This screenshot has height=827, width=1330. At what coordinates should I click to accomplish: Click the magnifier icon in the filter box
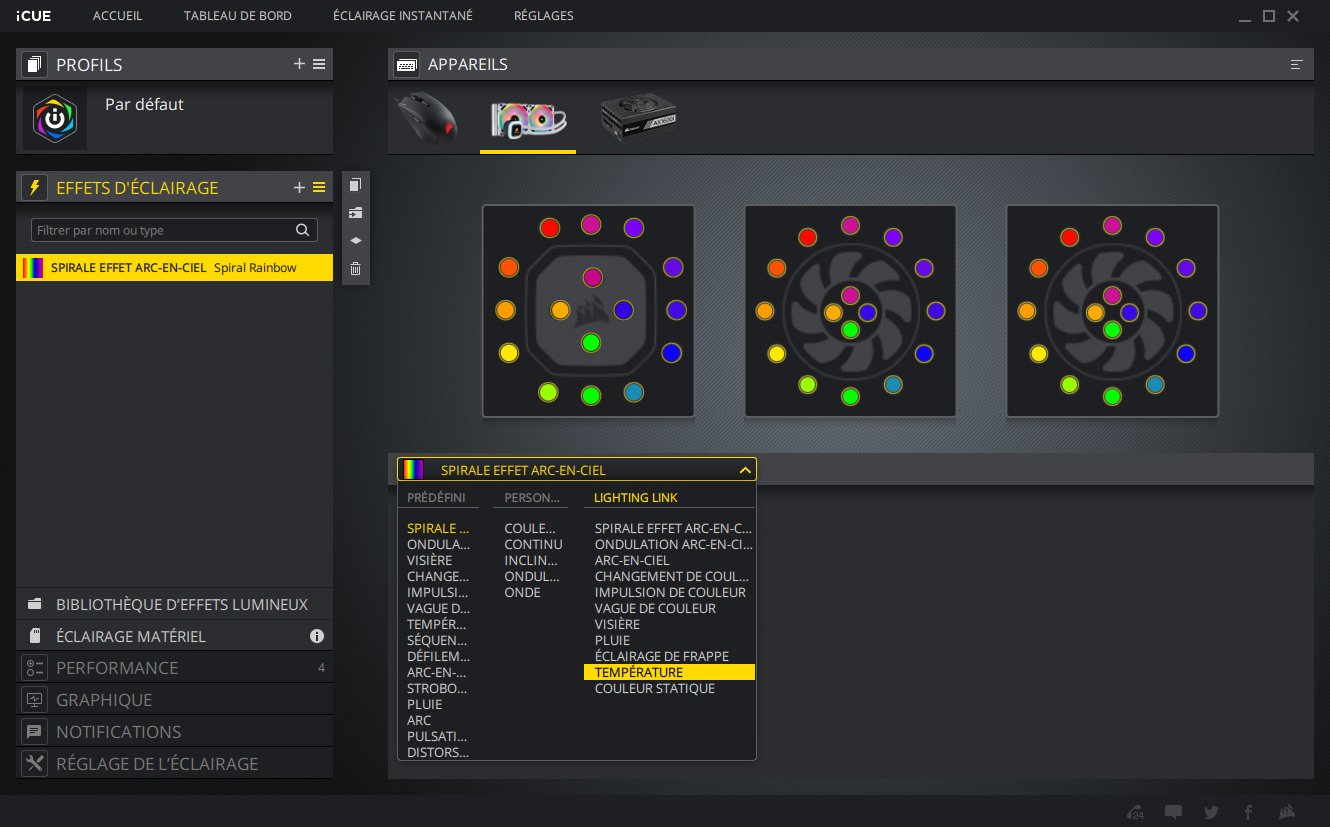pyautogui.click(x=303, y=230)
